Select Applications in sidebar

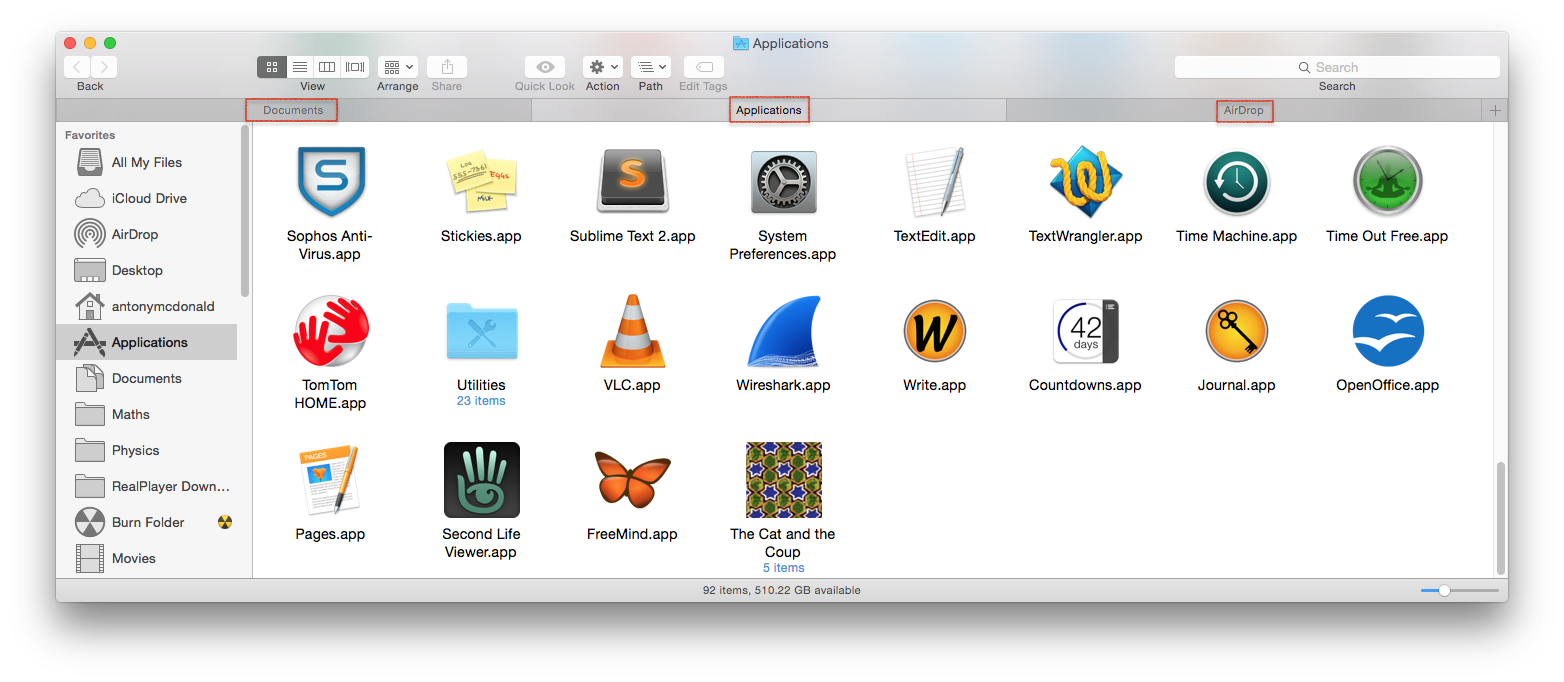pos(147,342)
